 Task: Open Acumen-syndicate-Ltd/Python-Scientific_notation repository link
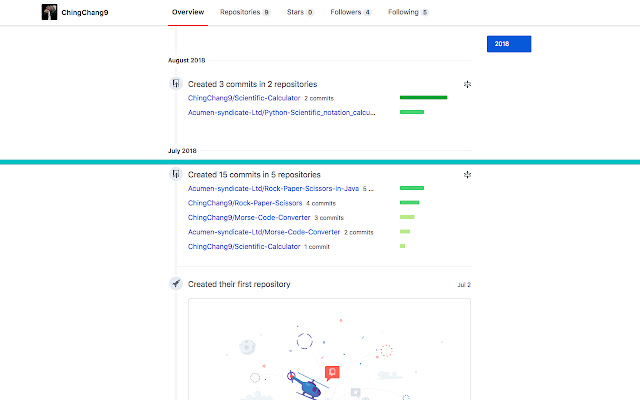pos(282,112)
